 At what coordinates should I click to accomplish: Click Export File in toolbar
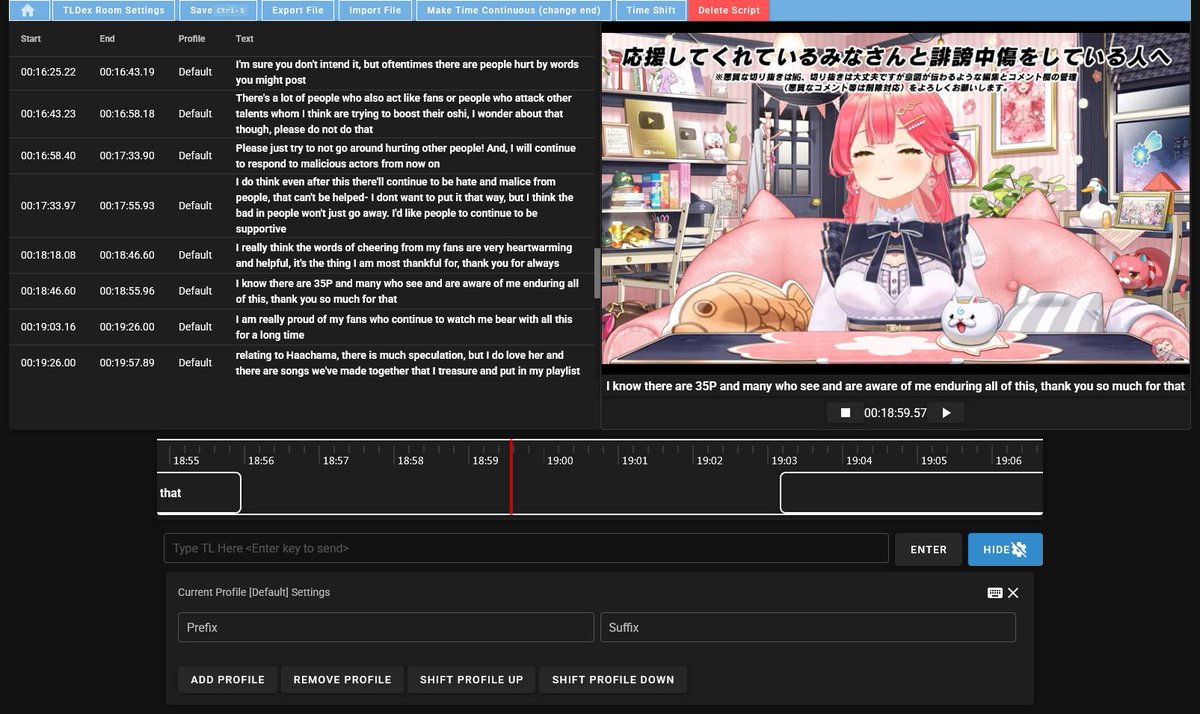[298, 10]
